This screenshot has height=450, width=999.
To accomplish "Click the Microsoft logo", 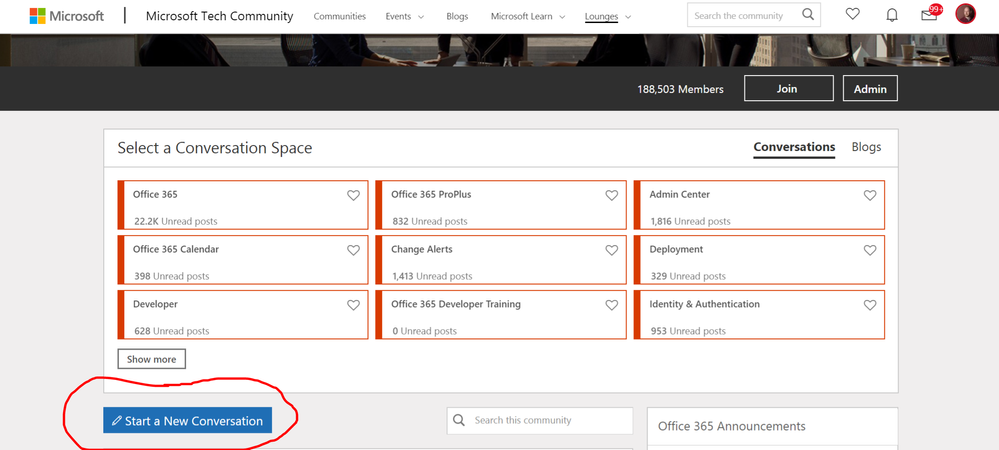I will (66, 16).
